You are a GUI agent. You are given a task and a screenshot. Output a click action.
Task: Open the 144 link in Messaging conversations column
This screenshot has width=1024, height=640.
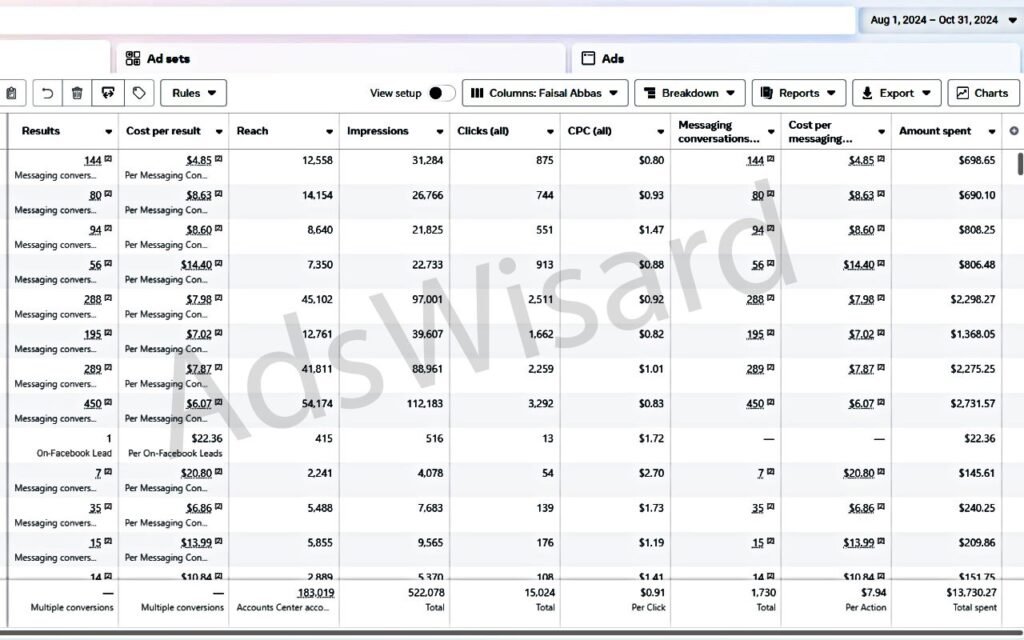(x=755, y=161)
